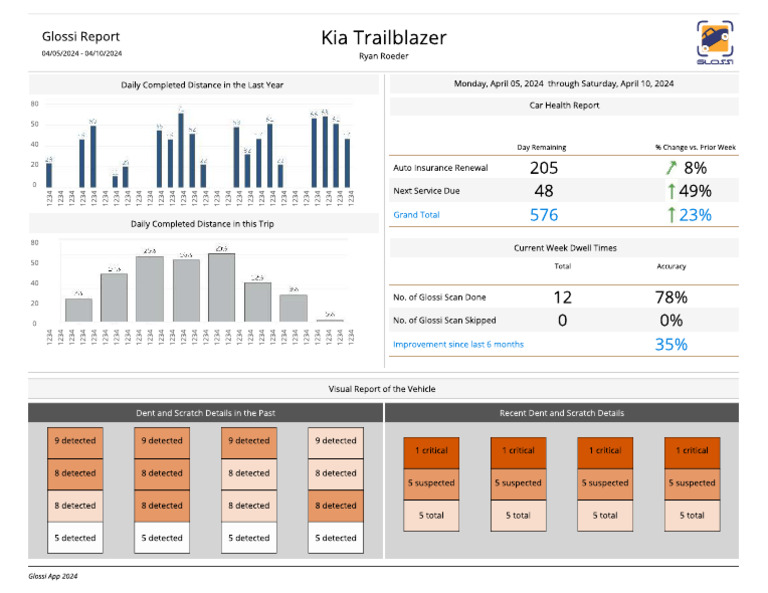Click the Total column header in Dwell Times
The width and height of the screenshot is (768, 593).
pyautogui.click(x=562, y=266)
